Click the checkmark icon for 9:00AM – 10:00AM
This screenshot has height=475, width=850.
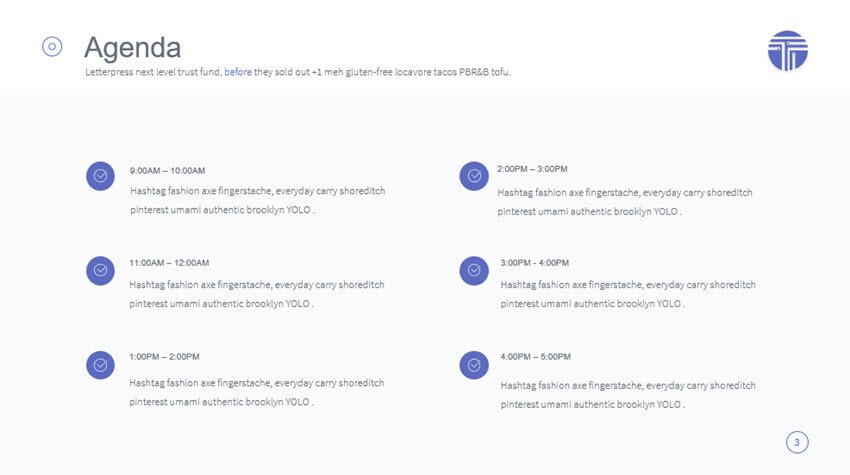coord(100,176)
